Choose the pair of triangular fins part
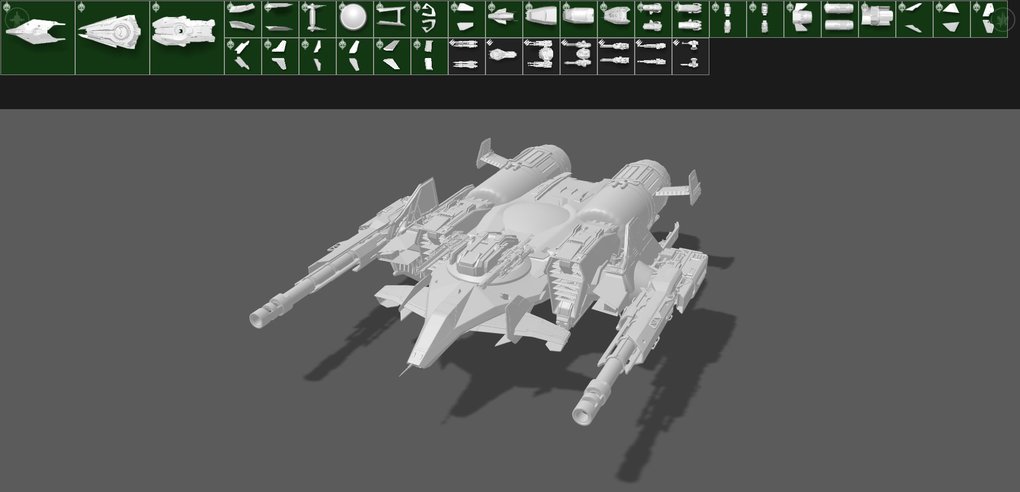Screen dimensions: 1020x492 tap(952, 19)
